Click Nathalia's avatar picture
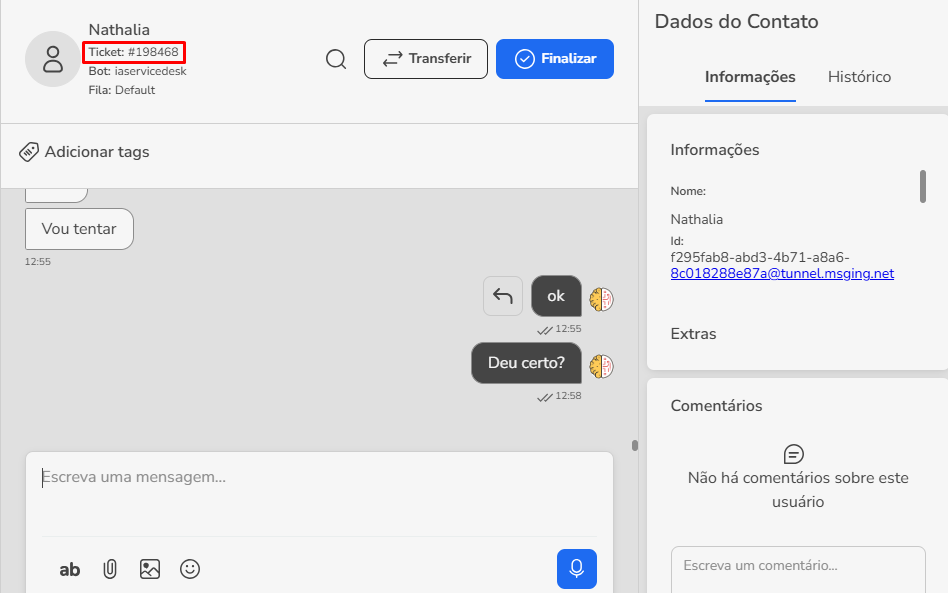Image resolution: width=948 pixels, height=593 pixels. point(52,59)
